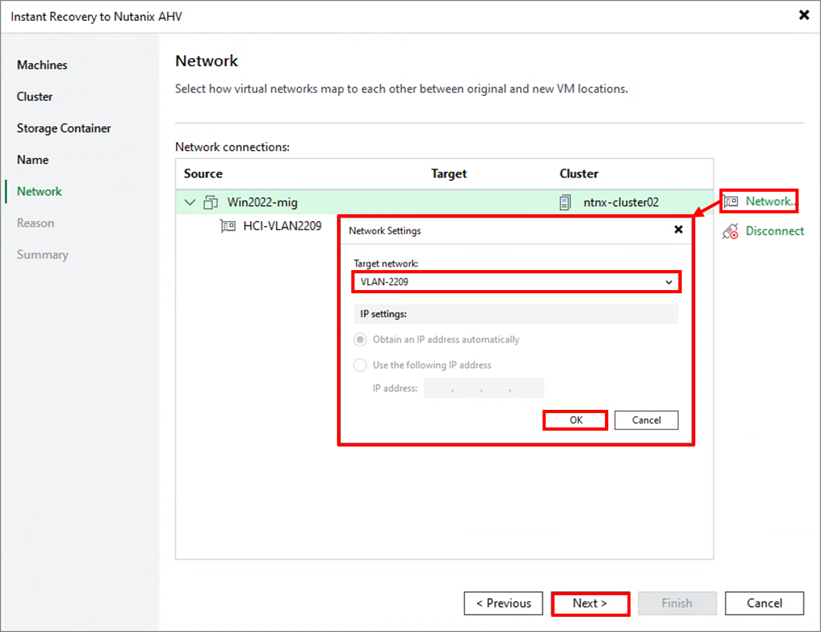Select the HCI-VLAN2209 network row
The height and width of the screenshot is (632, 821).
[282, 226]
